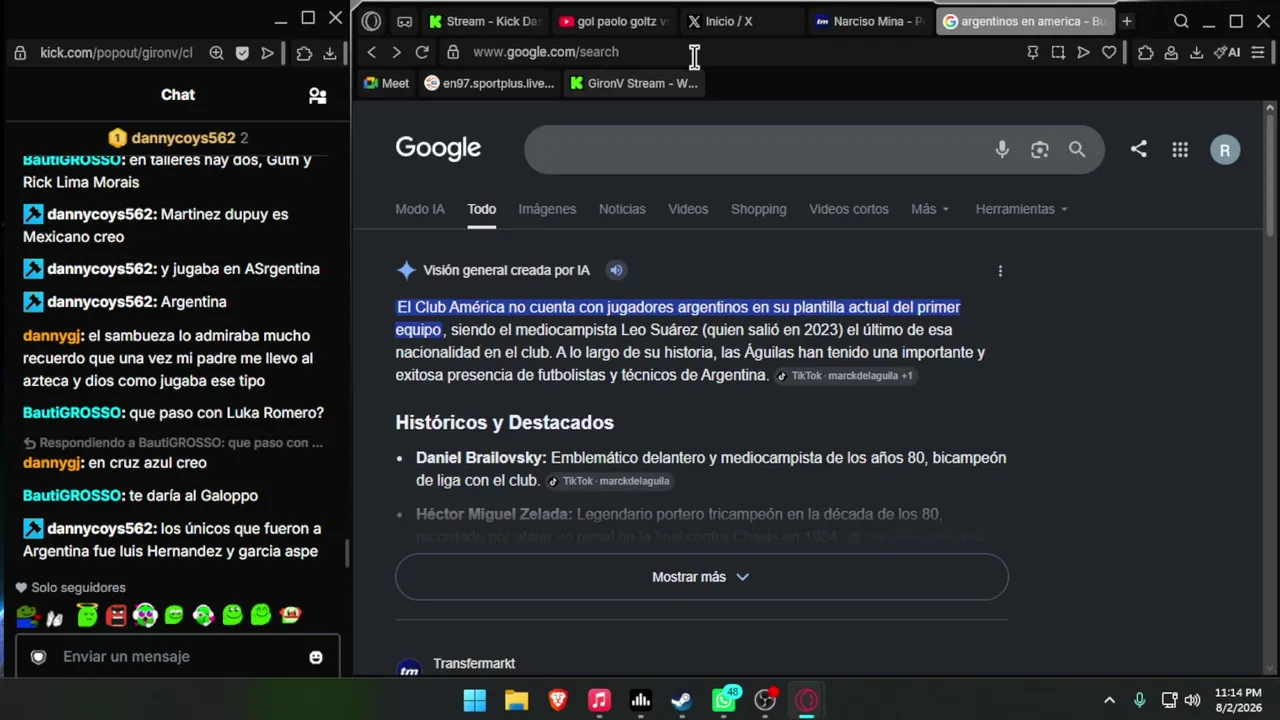Image resolution: width=1280 pixels, height=720 pixels.
Task: Zoom icon in Kick address bar
Action: [216, 53]
